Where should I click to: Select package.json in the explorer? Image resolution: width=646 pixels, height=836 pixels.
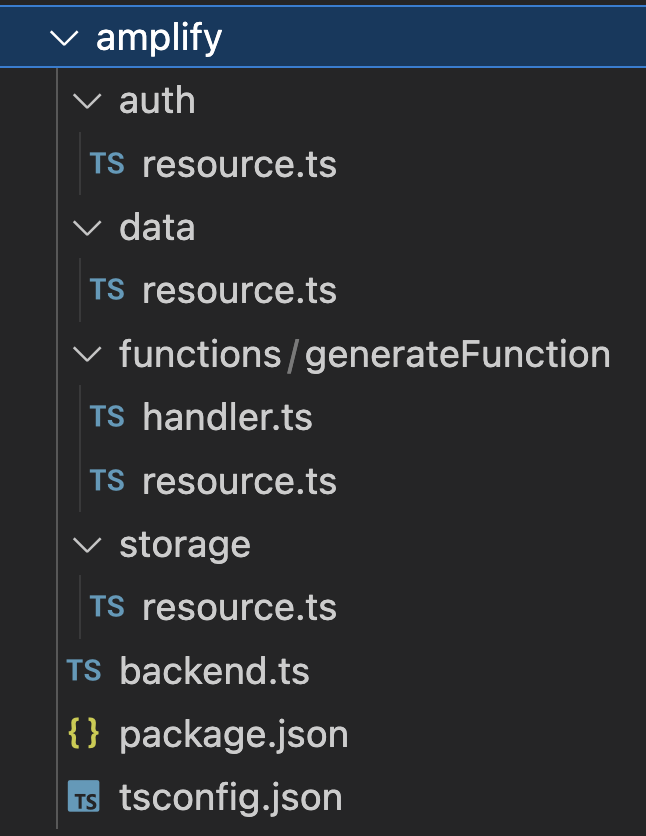tap(233, 734)
